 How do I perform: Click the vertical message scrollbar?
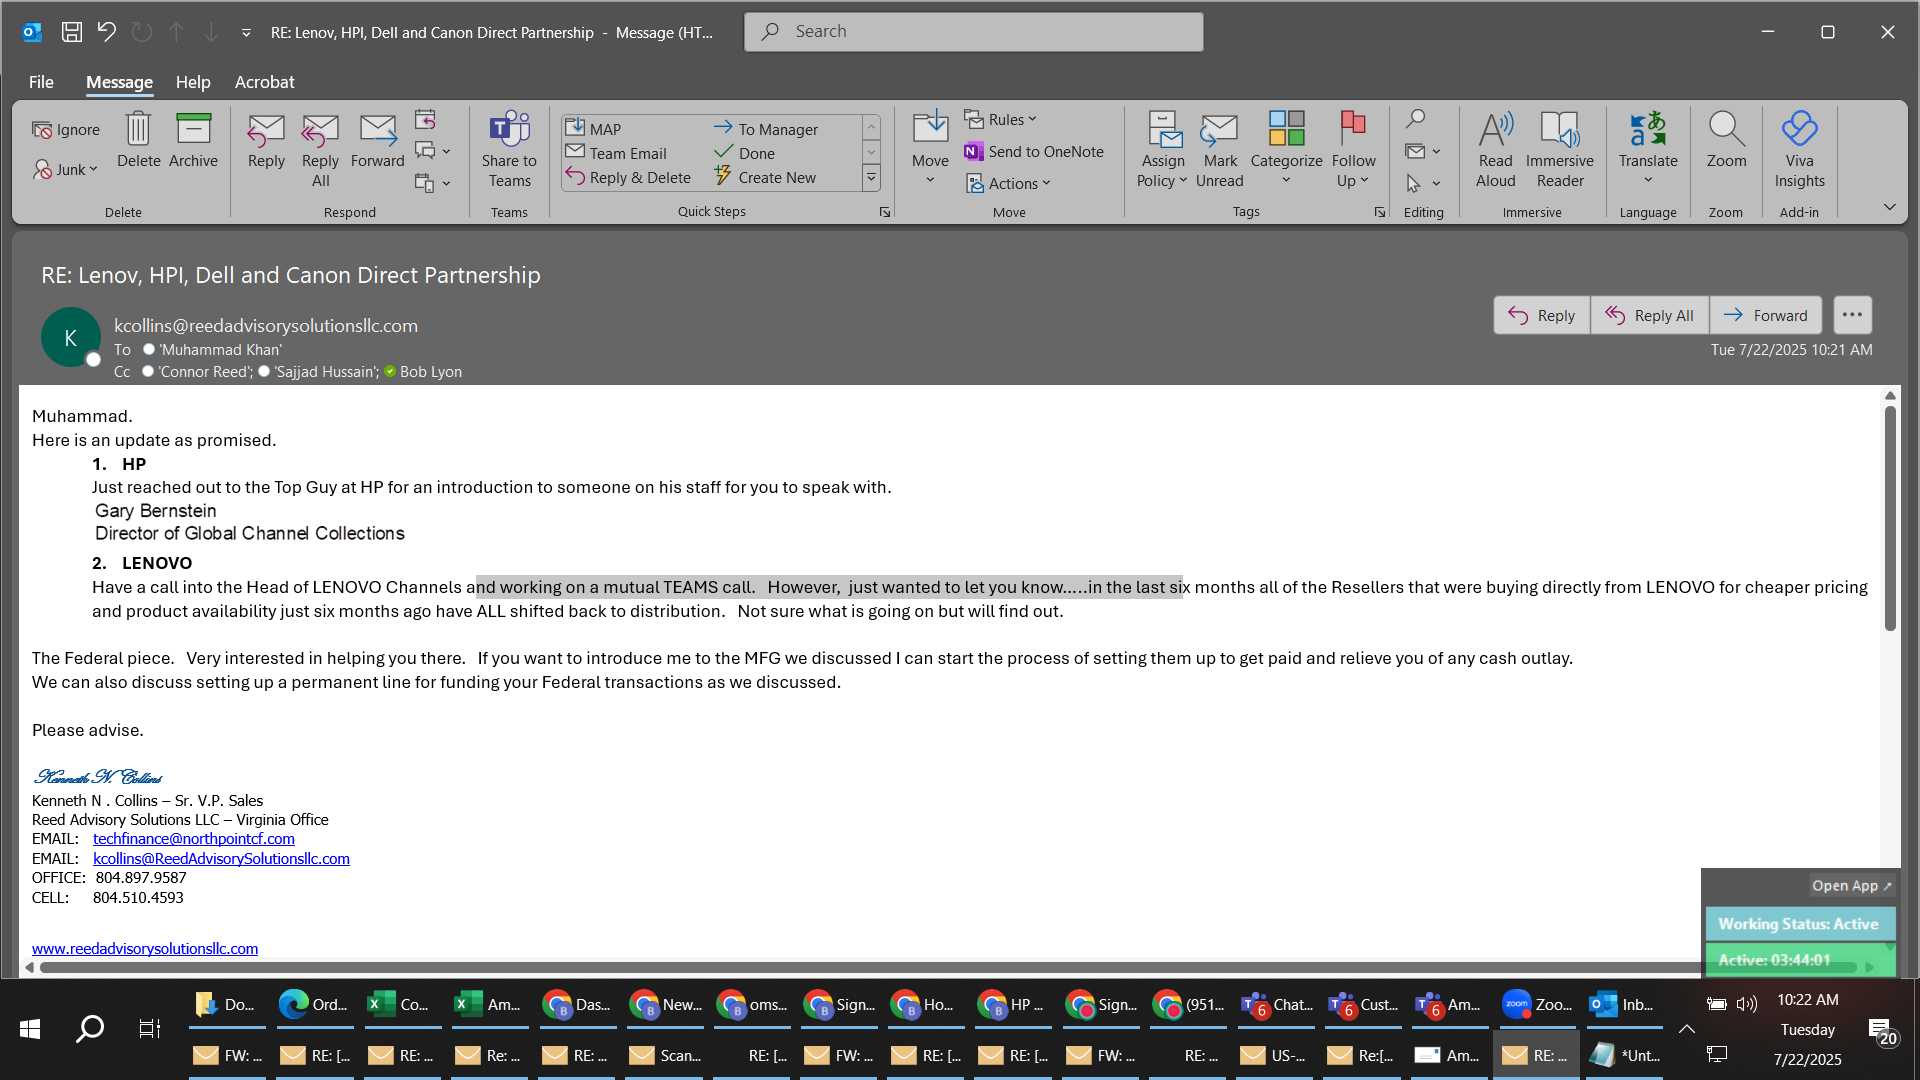1890,518
